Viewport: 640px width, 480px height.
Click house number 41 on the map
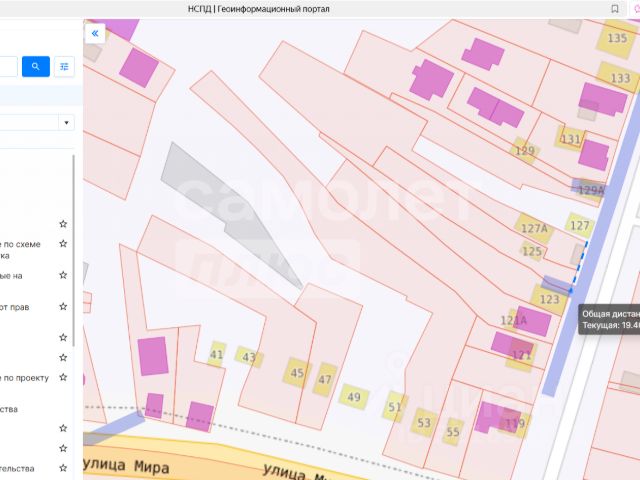[x=216, y=354]
